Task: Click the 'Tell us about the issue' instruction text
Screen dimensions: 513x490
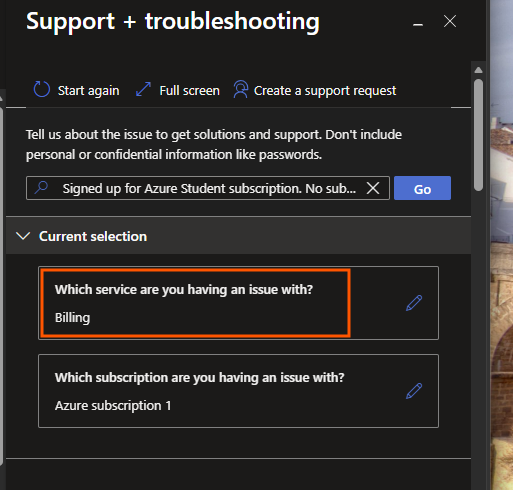Action: pyautogui.click(x=214, y=145)
